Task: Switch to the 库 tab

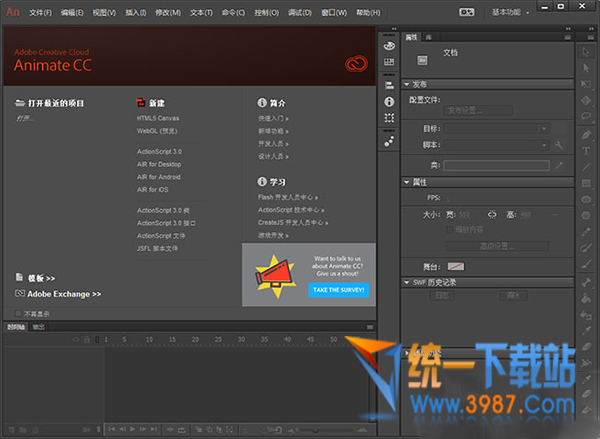Action: 429,37
